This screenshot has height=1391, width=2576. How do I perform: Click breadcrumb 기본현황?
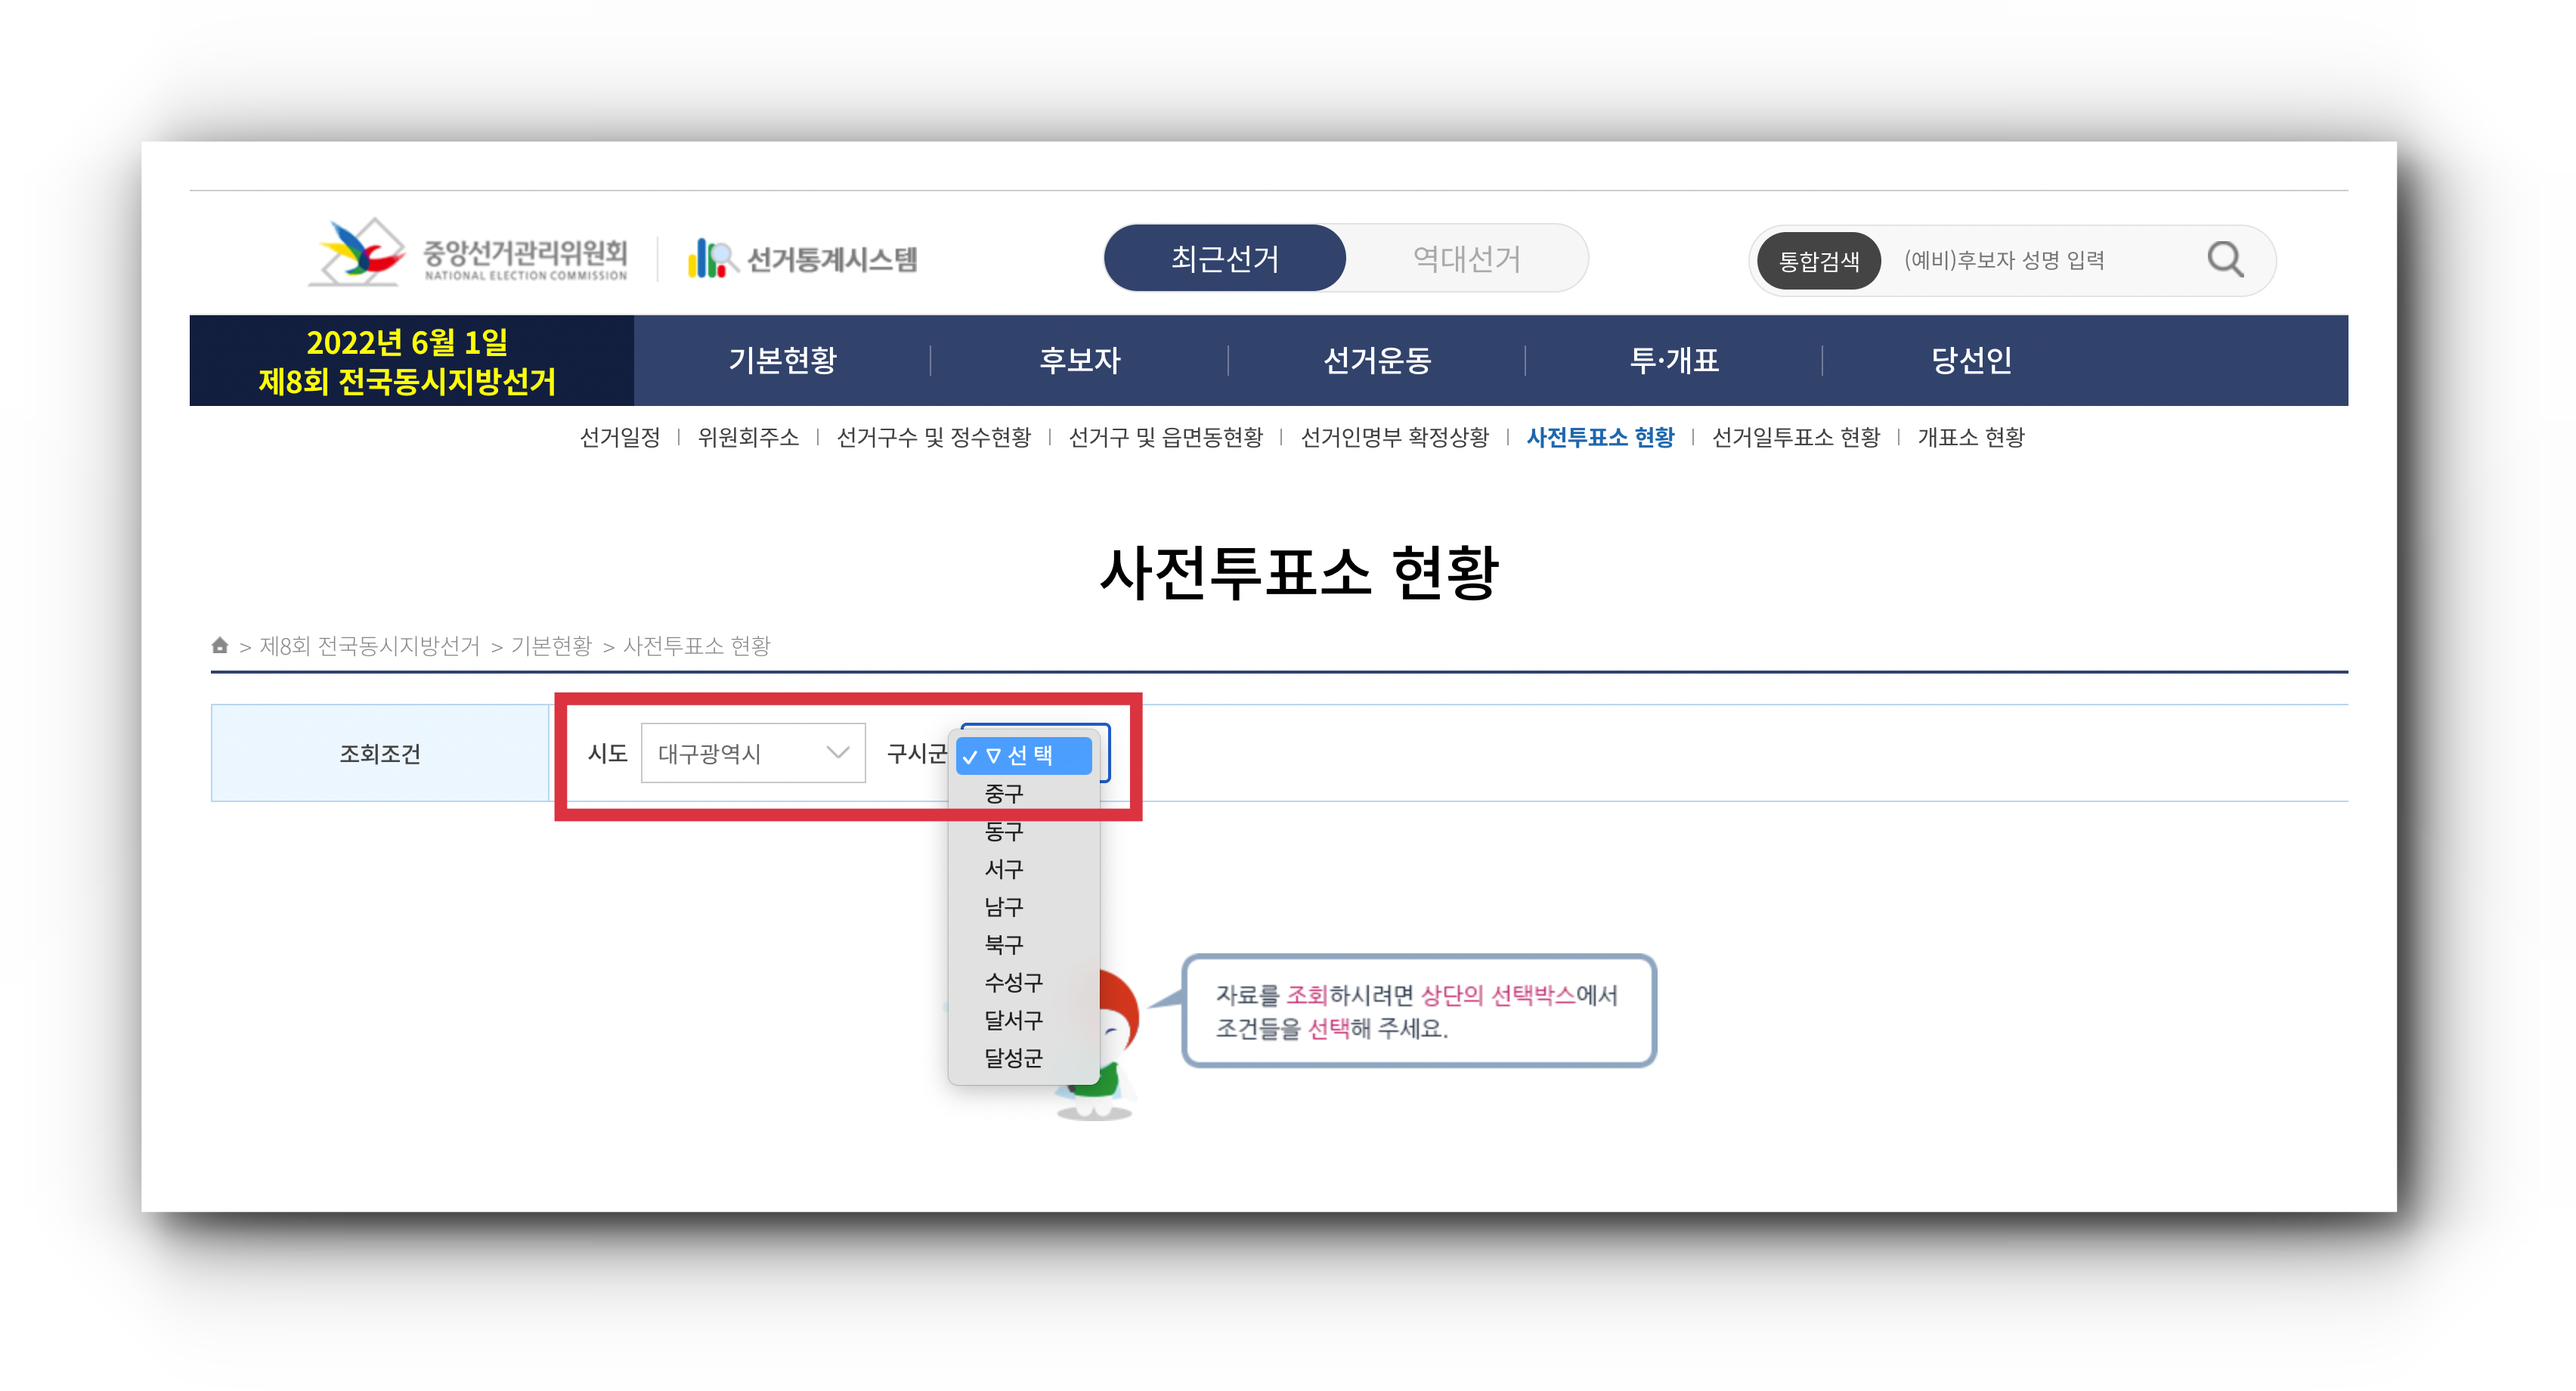(x=551, y=646)
